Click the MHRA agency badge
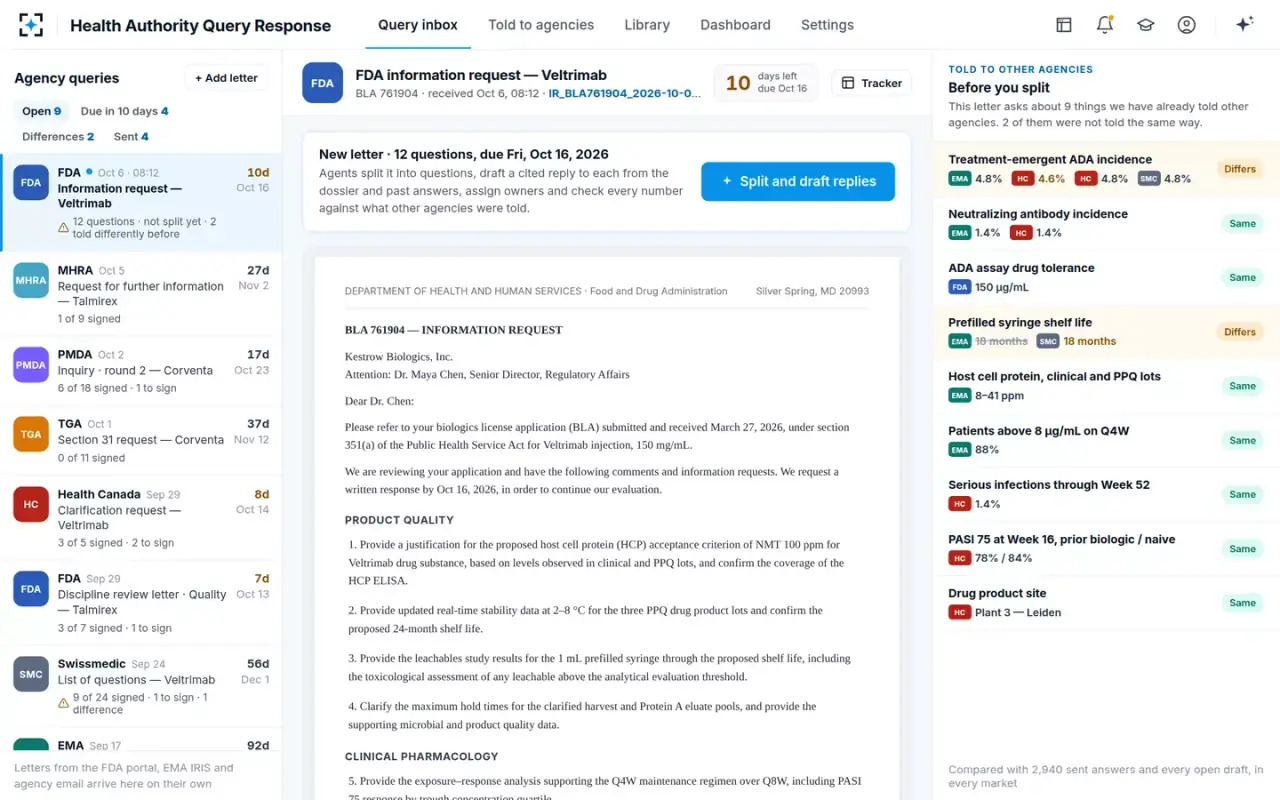Screen dimensions: 1280x800 (31, 280)
